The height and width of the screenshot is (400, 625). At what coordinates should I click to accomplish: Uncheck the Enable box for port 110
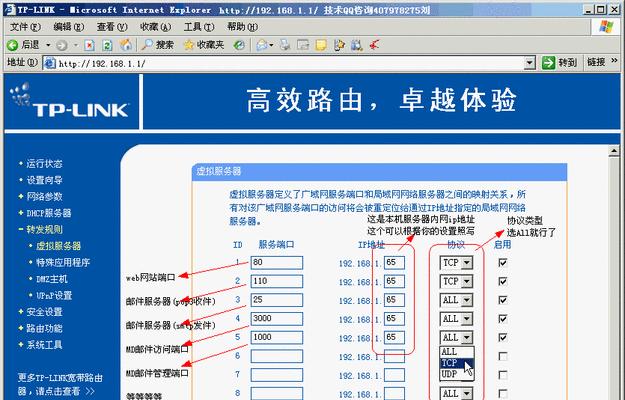tap(503, 281)
